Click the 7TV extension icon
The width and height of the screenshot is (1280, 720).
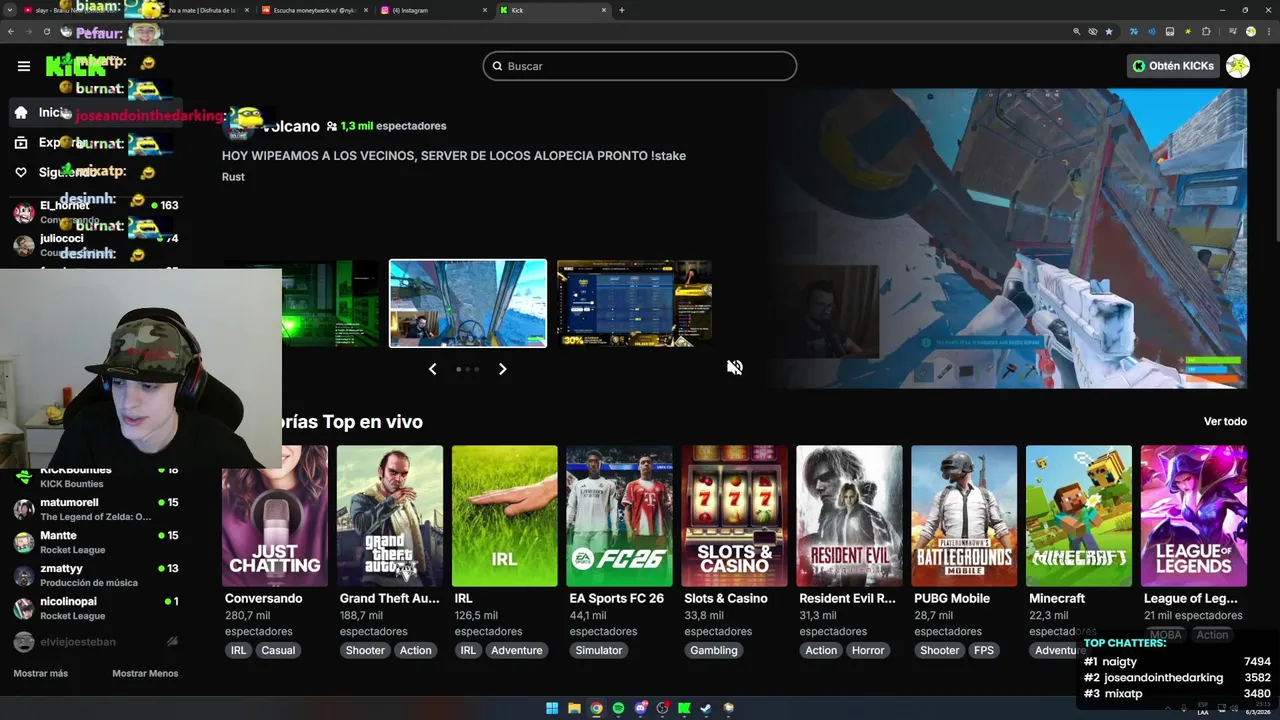tap(1134, 32)
